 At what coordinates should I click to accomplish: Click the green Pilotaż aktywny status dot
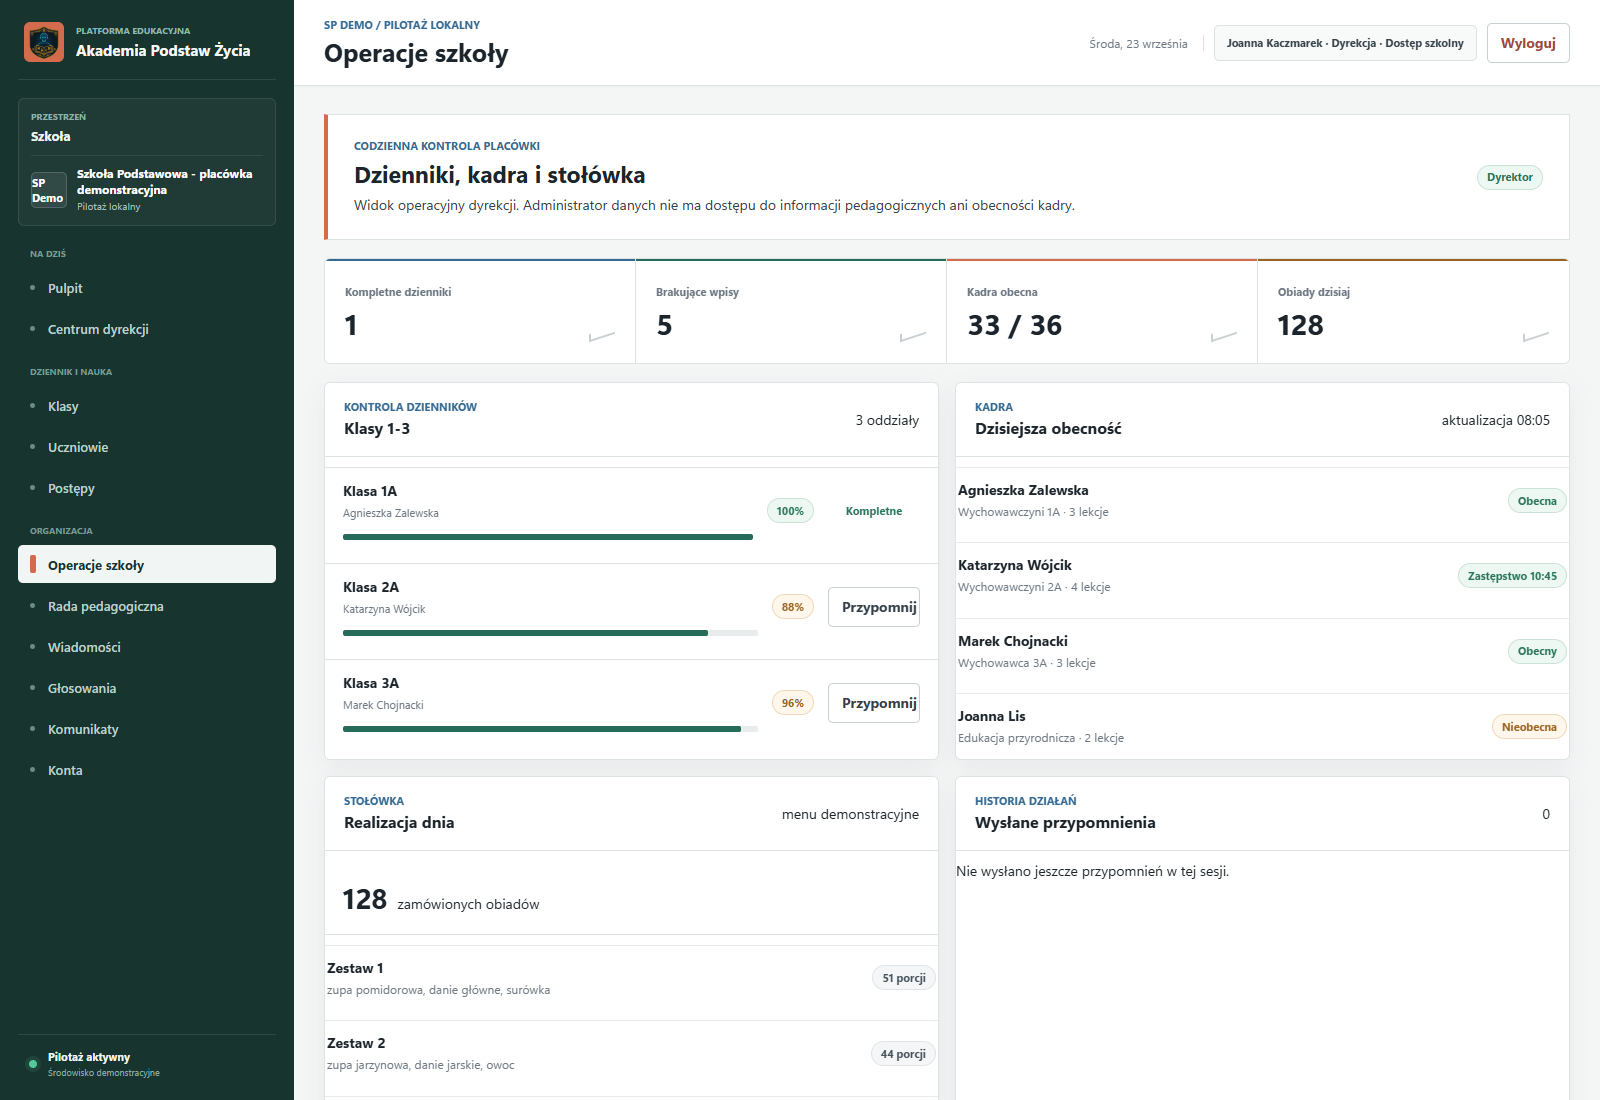point(33,1064)
